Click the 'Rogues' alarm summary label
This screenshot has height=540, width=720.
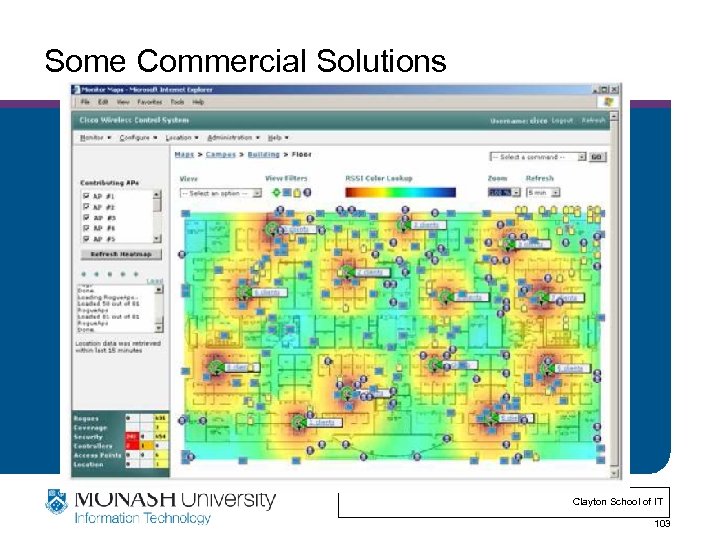[x=86, y=419]
